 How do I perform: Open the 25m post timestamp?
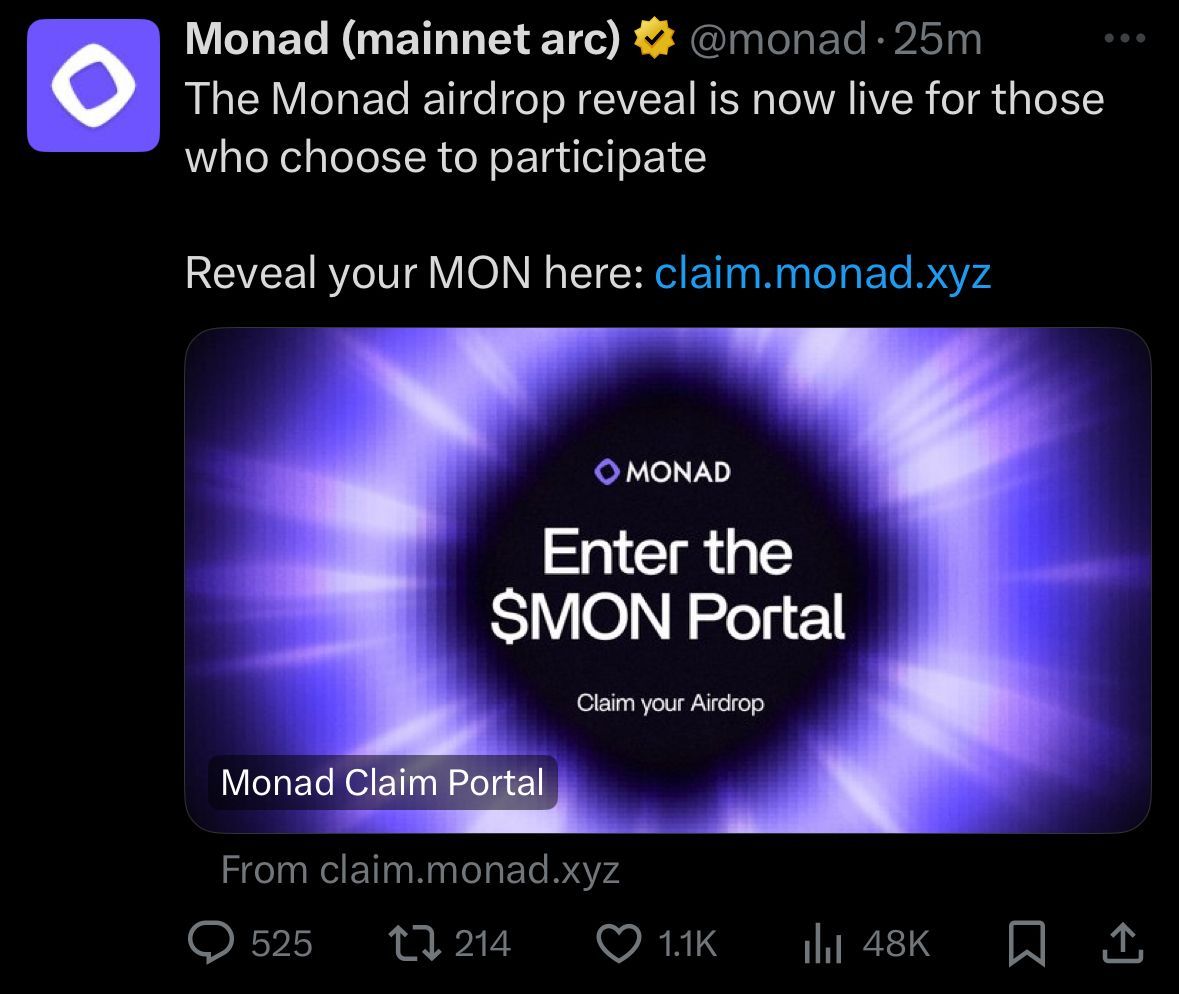[x=938, y=40]
